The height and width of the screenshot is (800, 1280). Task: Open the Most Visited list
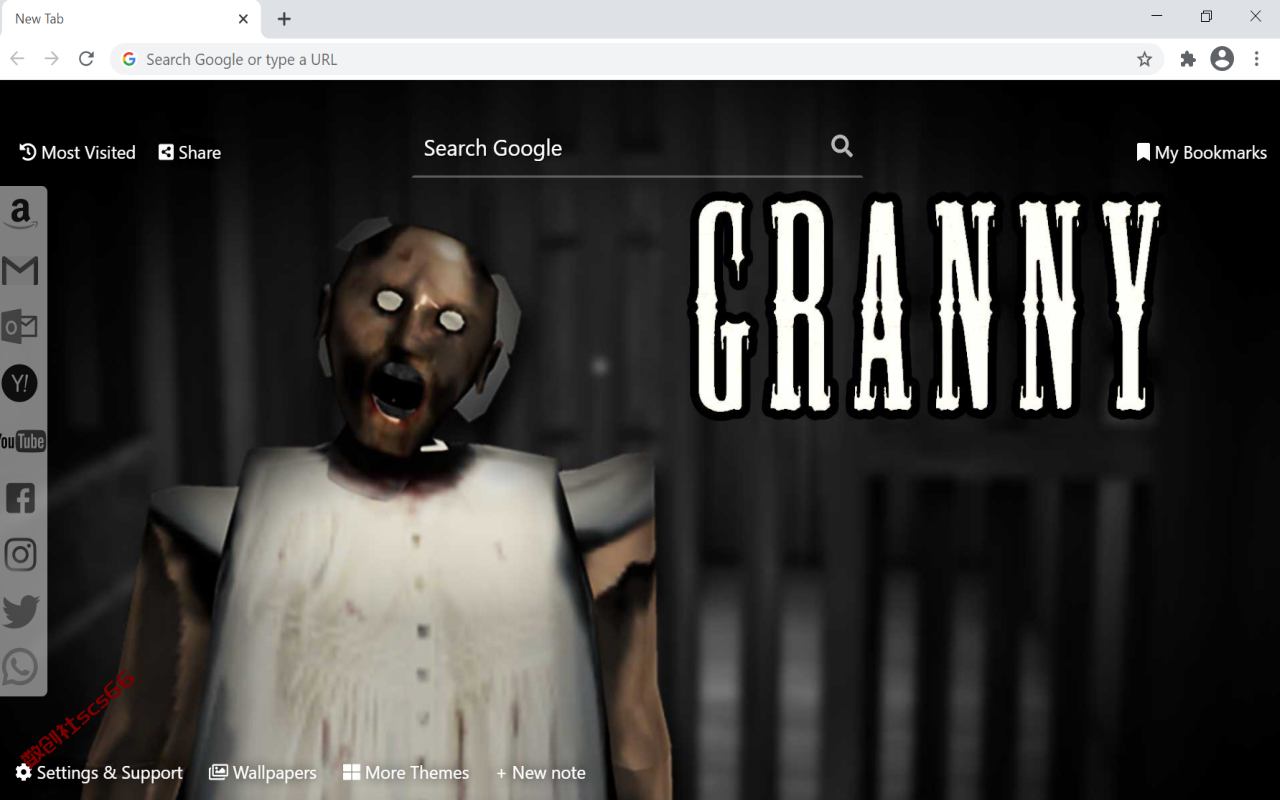77,152
